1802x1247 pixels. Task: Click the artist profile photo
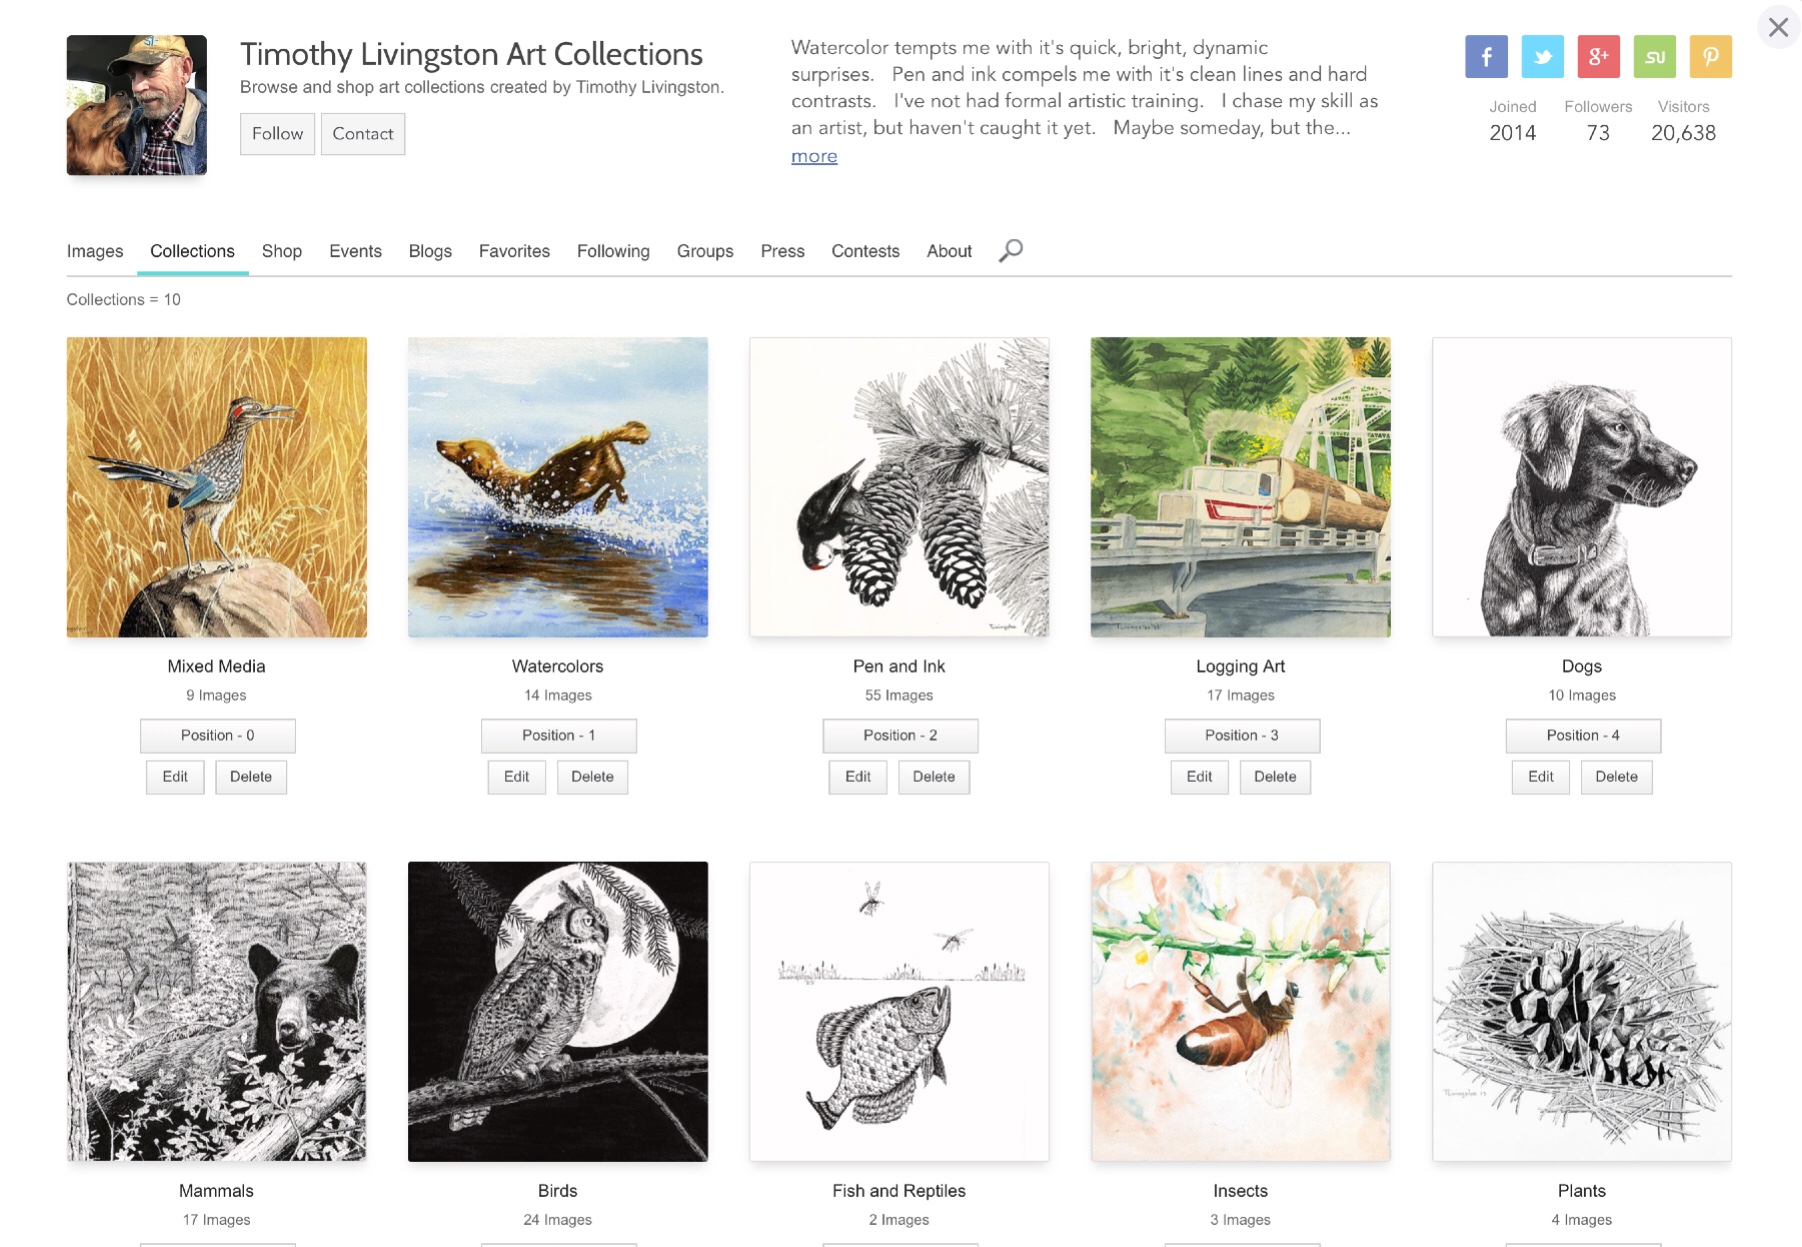point(137,105)
